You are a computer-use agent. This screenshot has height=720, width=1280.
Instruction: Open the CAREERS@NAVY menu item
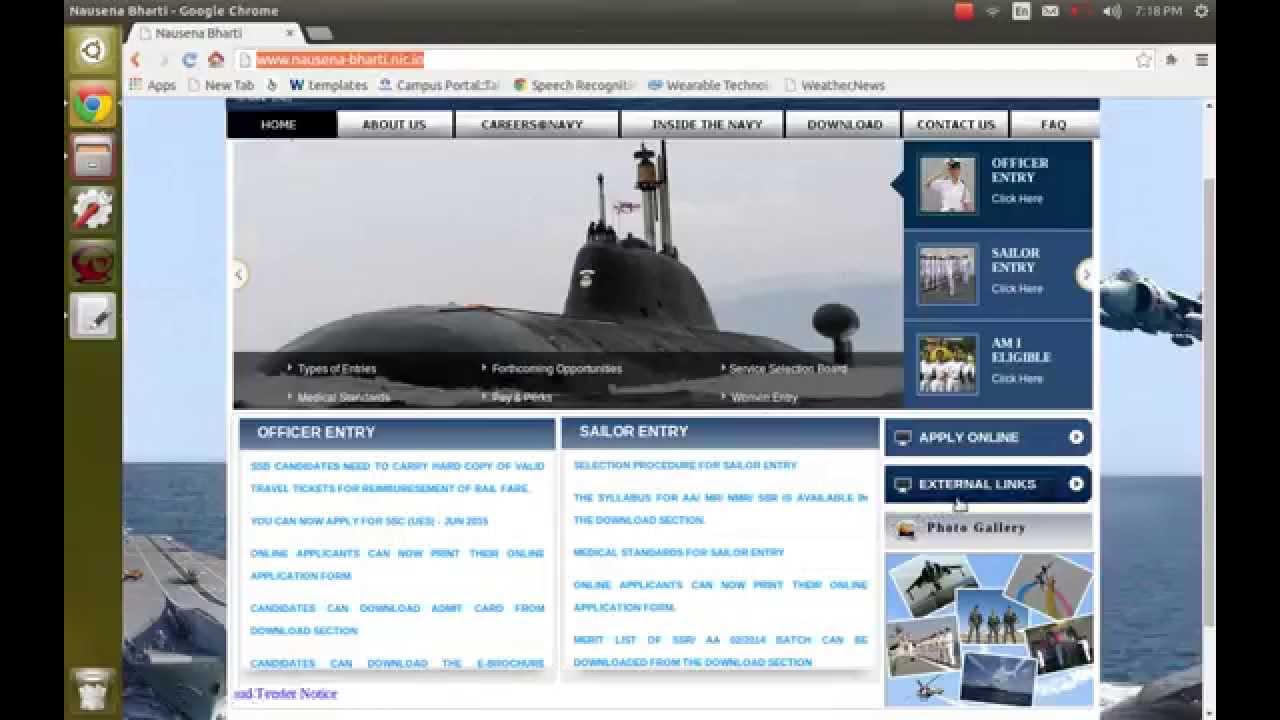click(537, 124)
